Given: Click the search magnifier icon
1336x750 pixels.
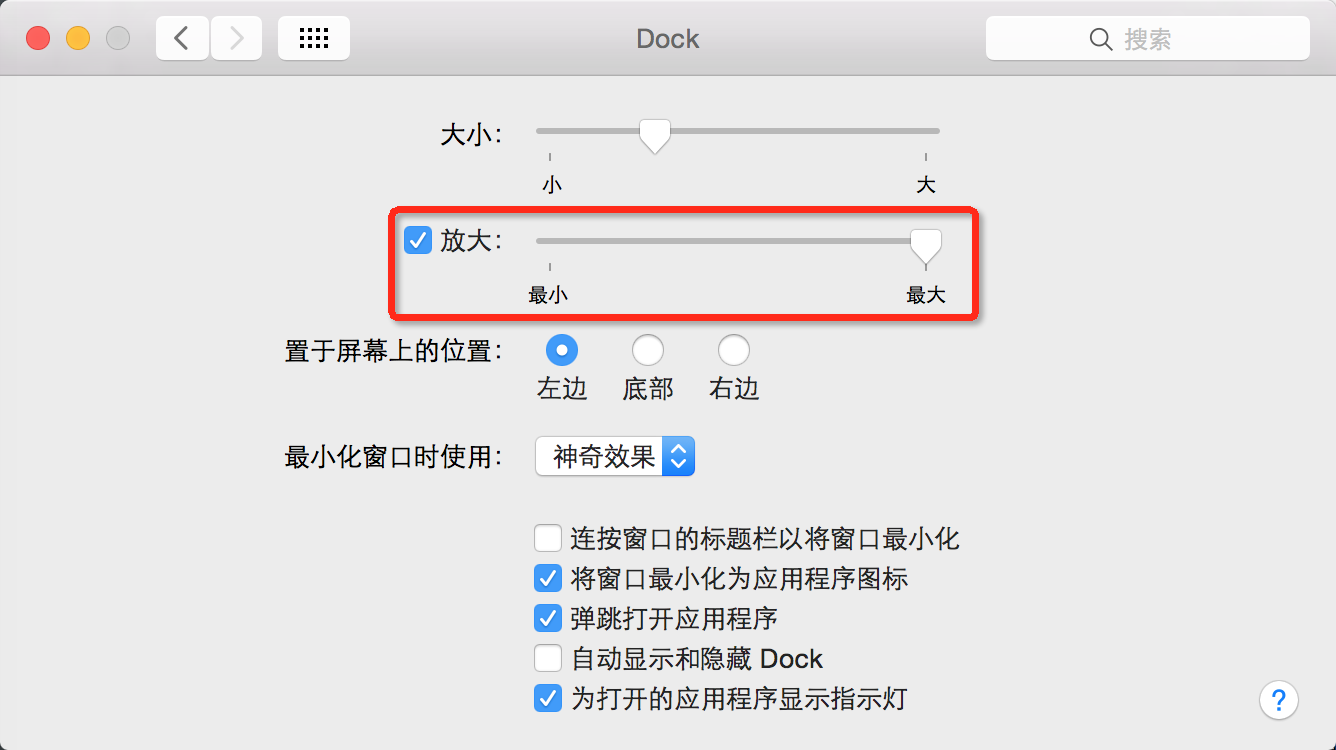Looking at the screenshot, I should (x=1100, y=40).
